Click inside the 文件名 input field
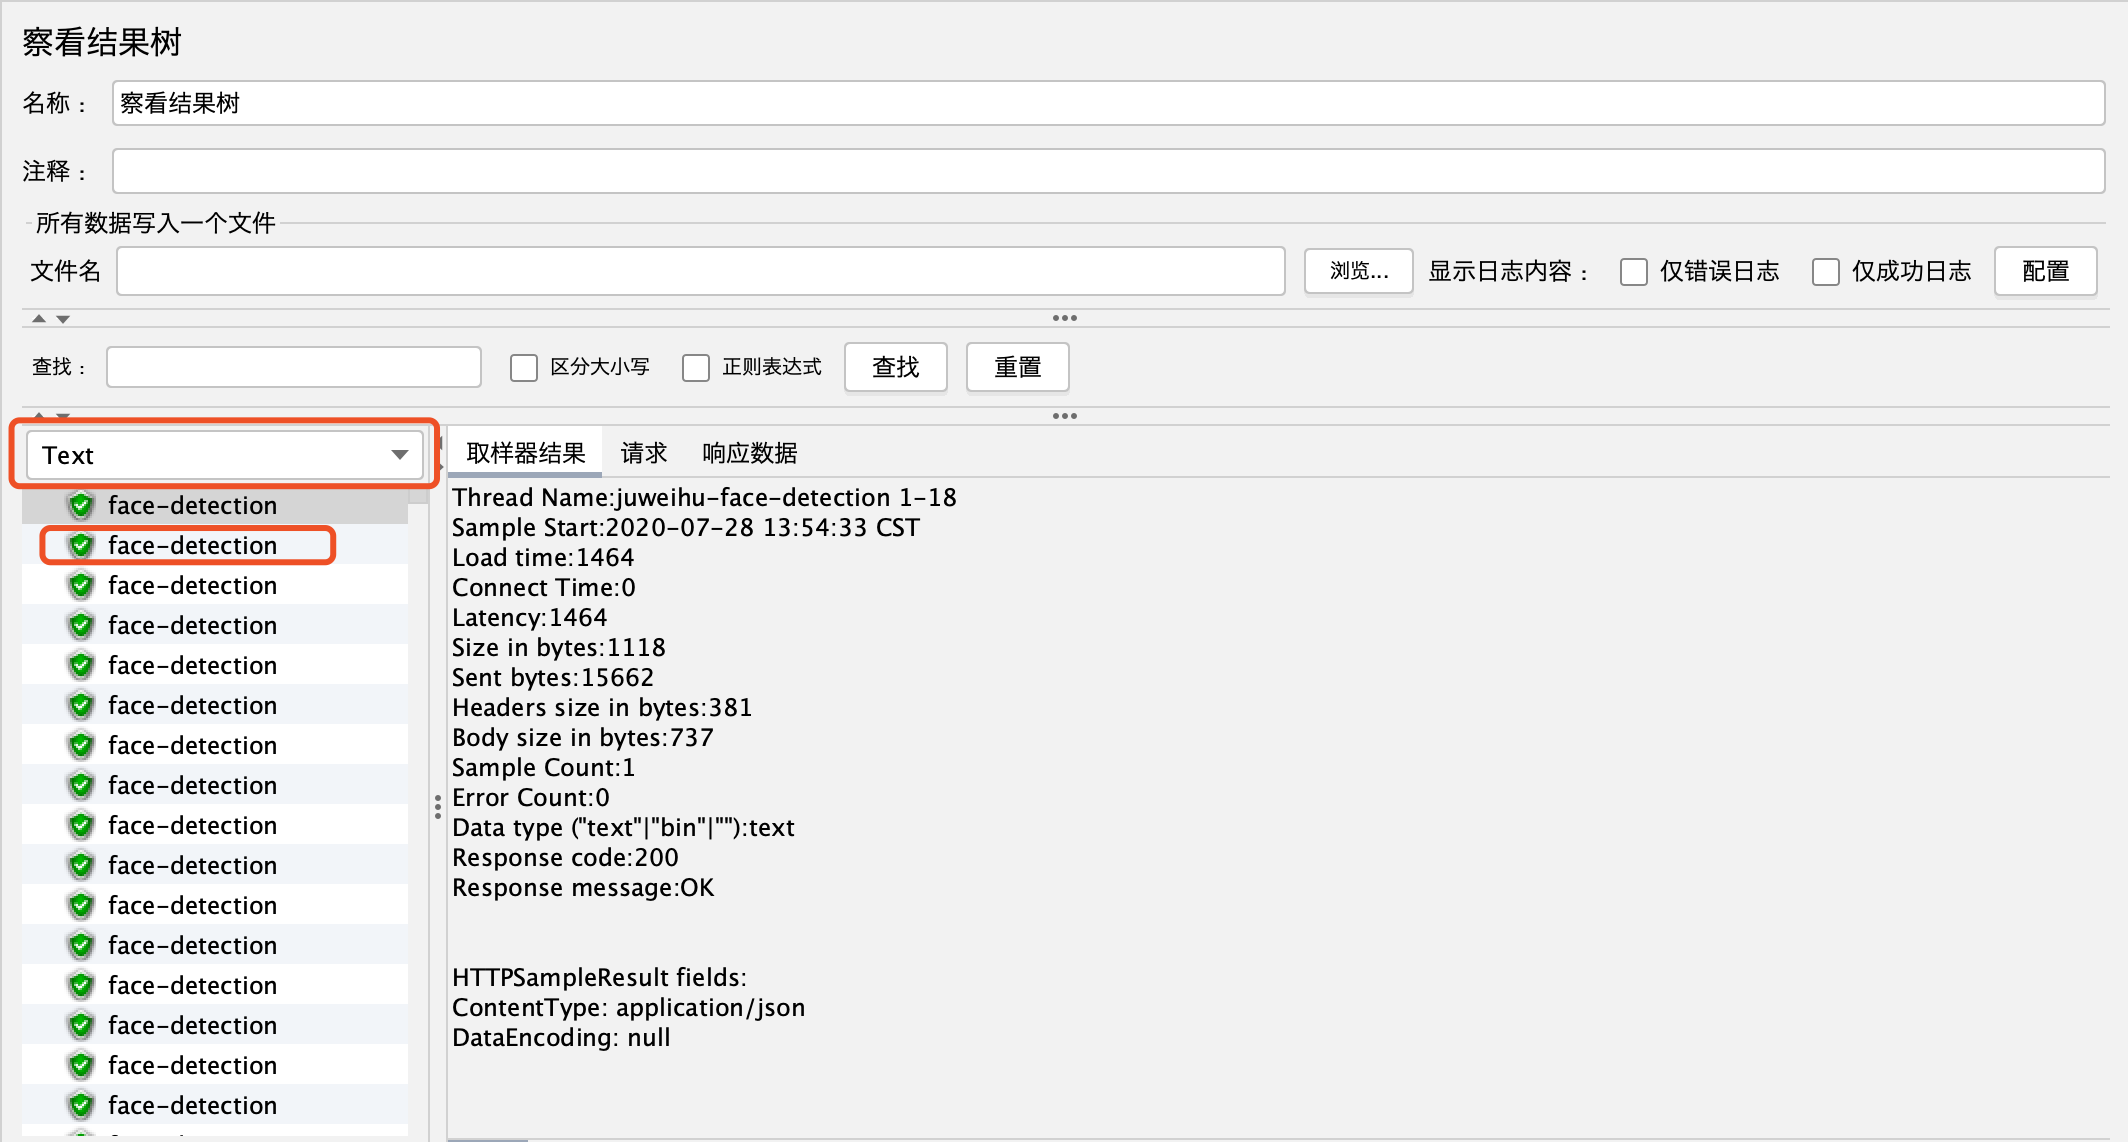Image resolution: width=2128 pixels, height=1142 pixels. pos(700,271)
